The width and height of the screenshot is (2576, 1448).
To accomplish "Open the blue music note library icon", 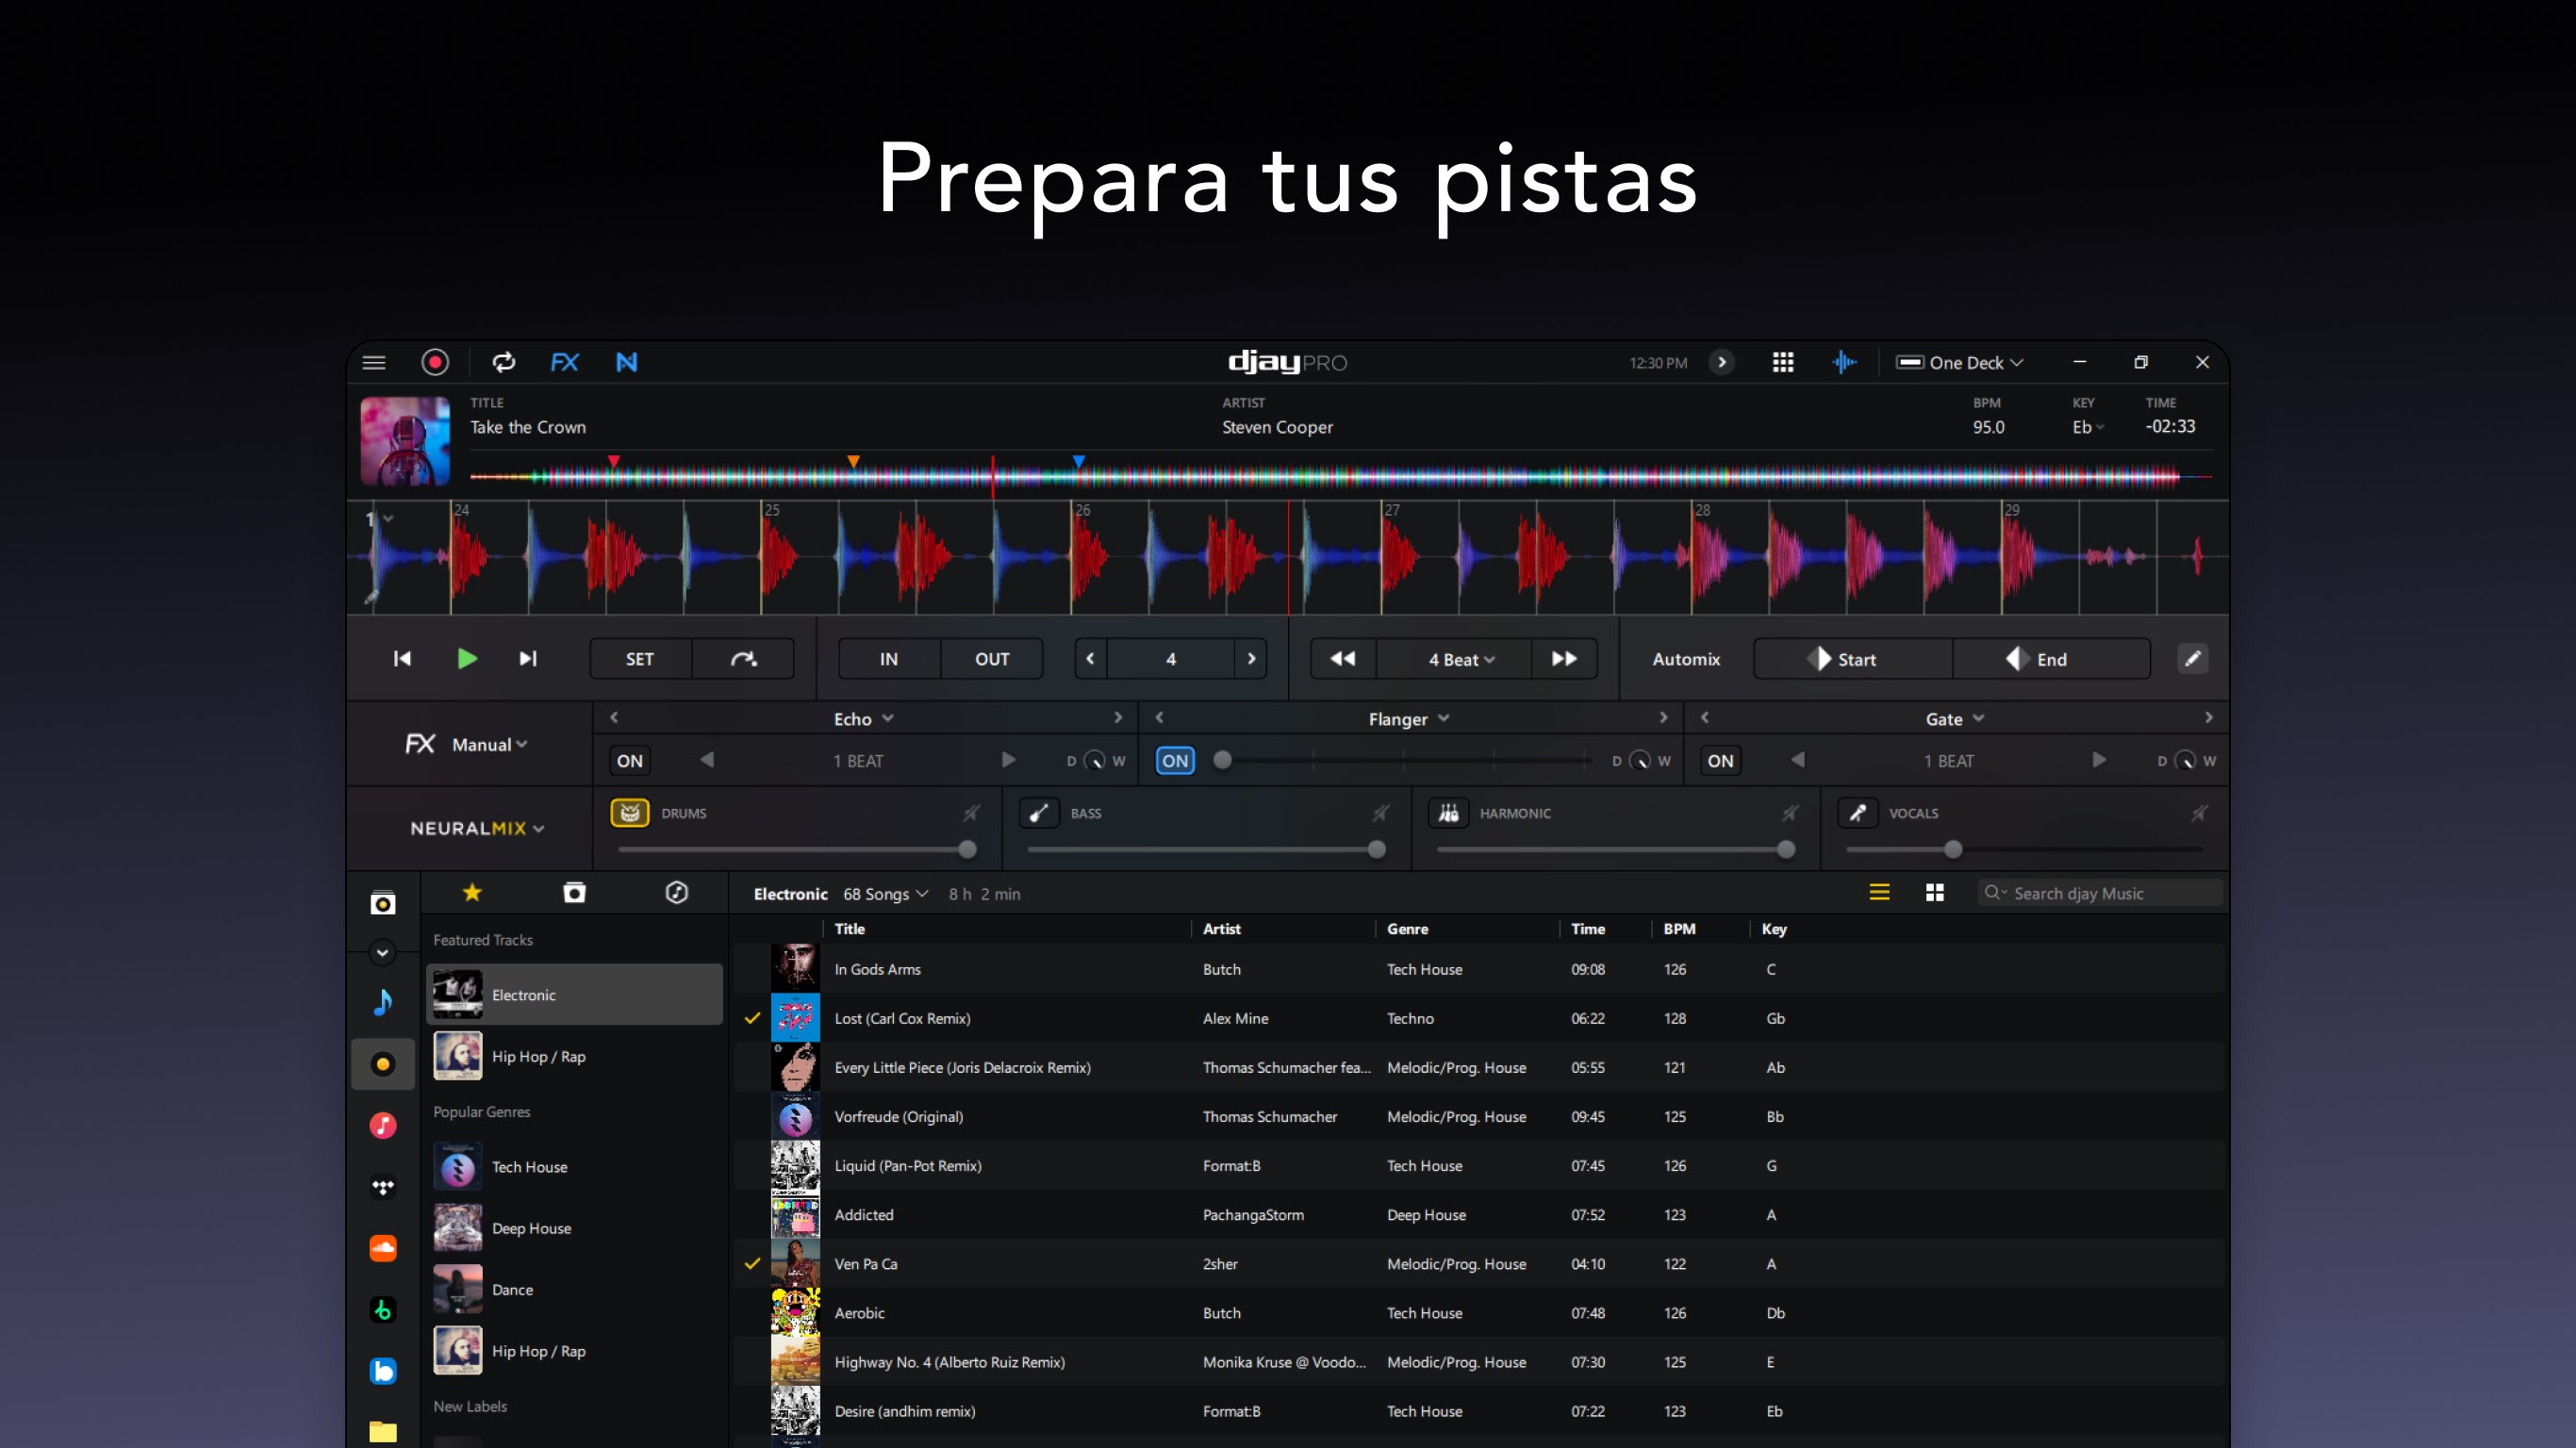I will coord(383,1002).
